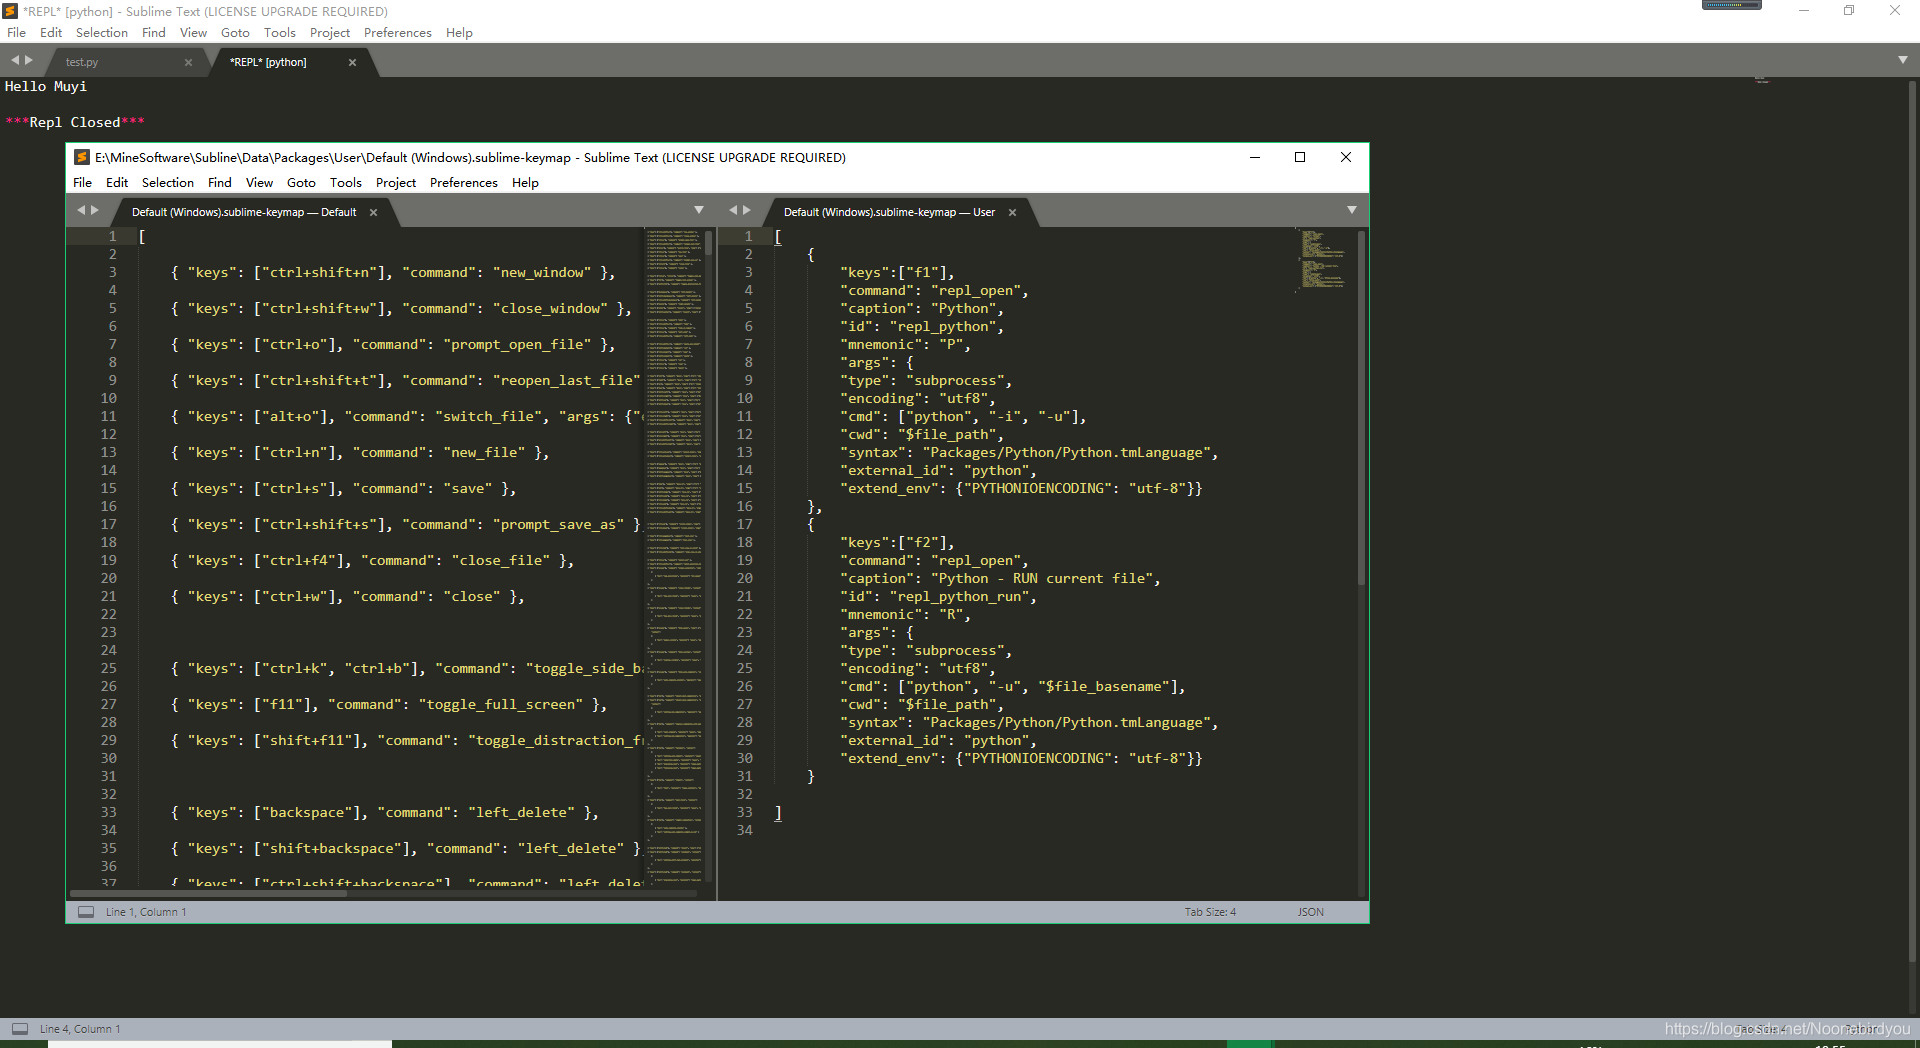
Task: Open Goto menu in REPL window
Action: coord(235,33)
